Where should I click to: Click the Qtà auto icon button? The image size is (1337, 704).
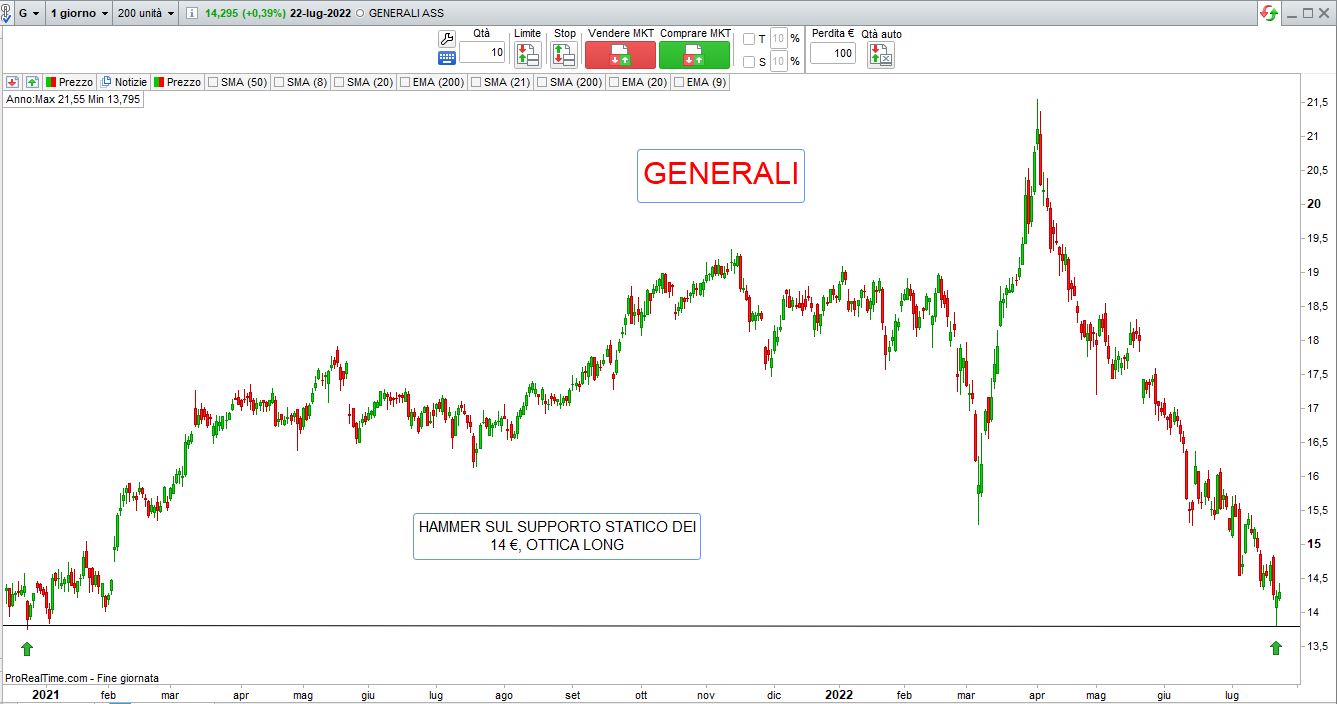[x=880, y=55]
